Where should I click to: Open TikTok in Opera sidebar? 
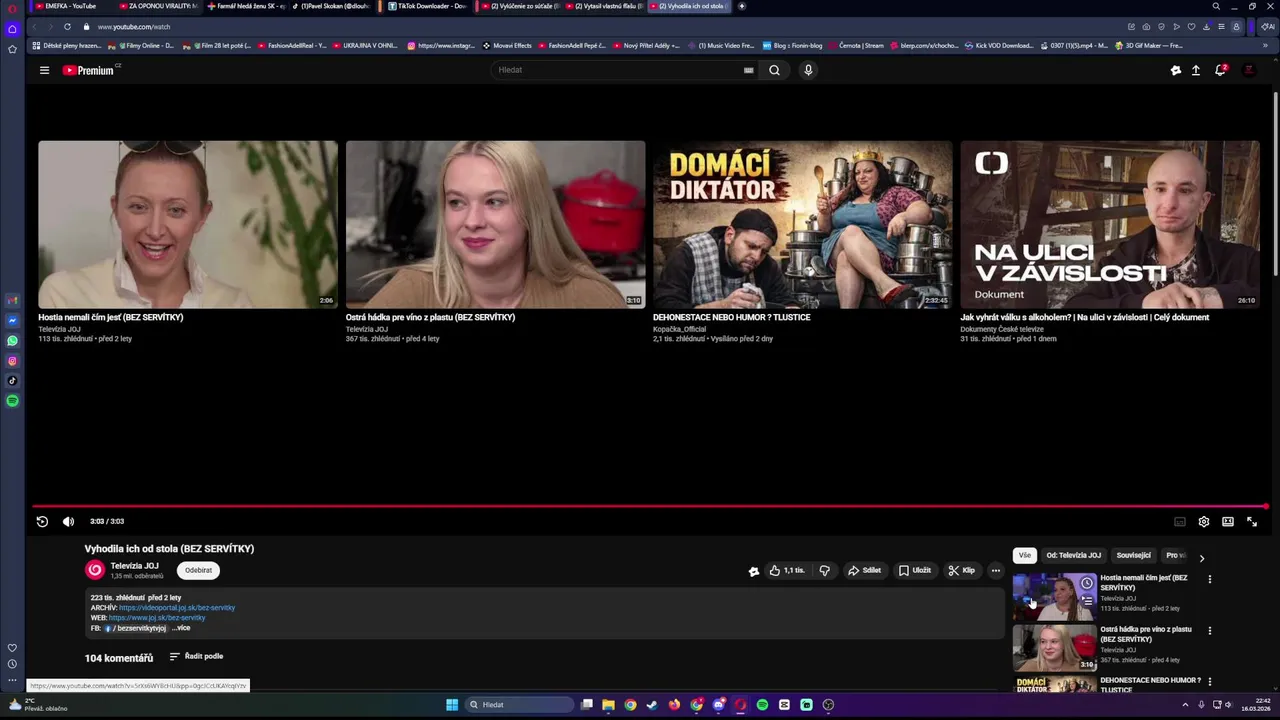(12, 380)
